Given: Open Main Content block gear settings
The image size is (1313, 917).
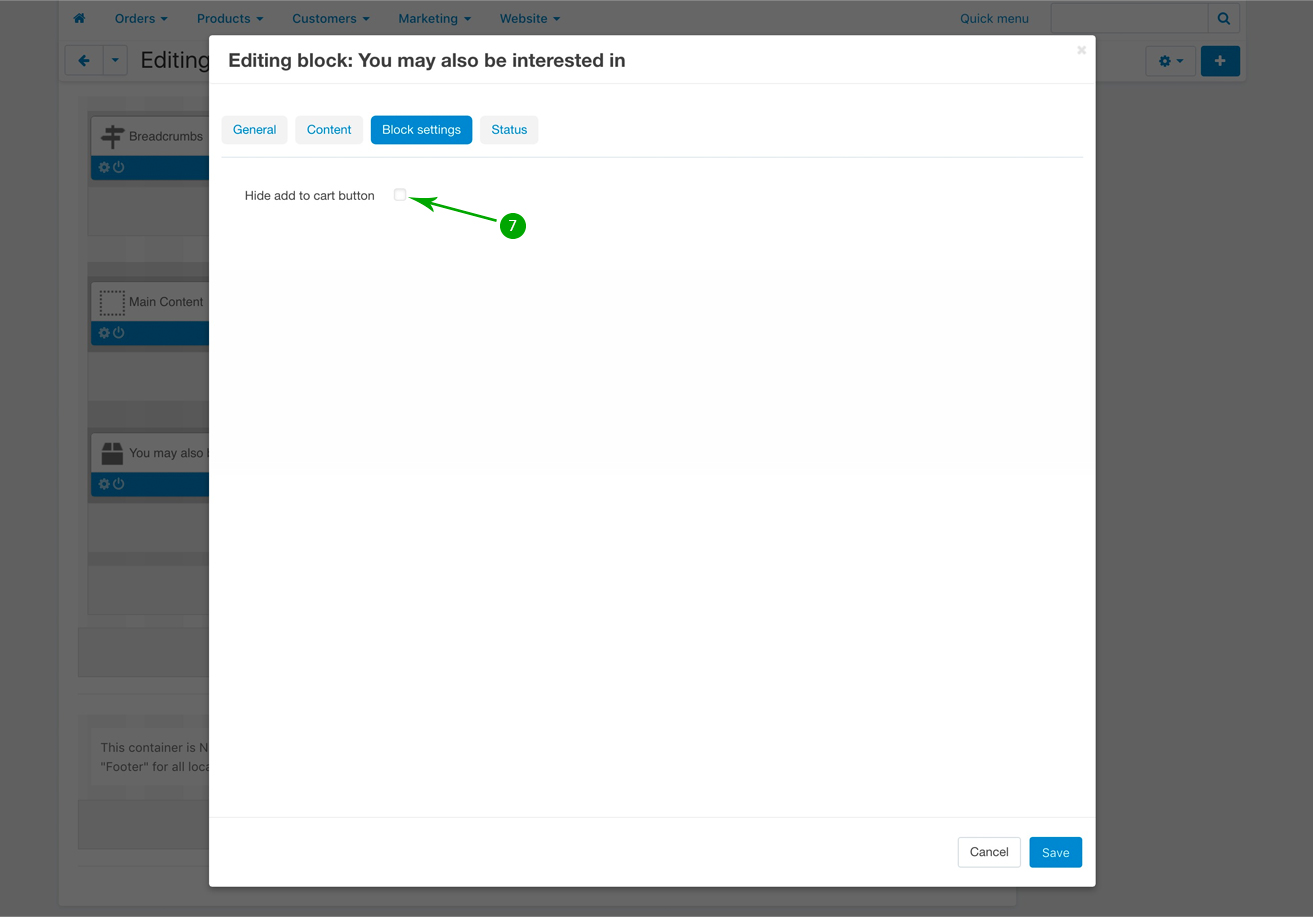Looking at the screenshot, I should tap(104, 332).
